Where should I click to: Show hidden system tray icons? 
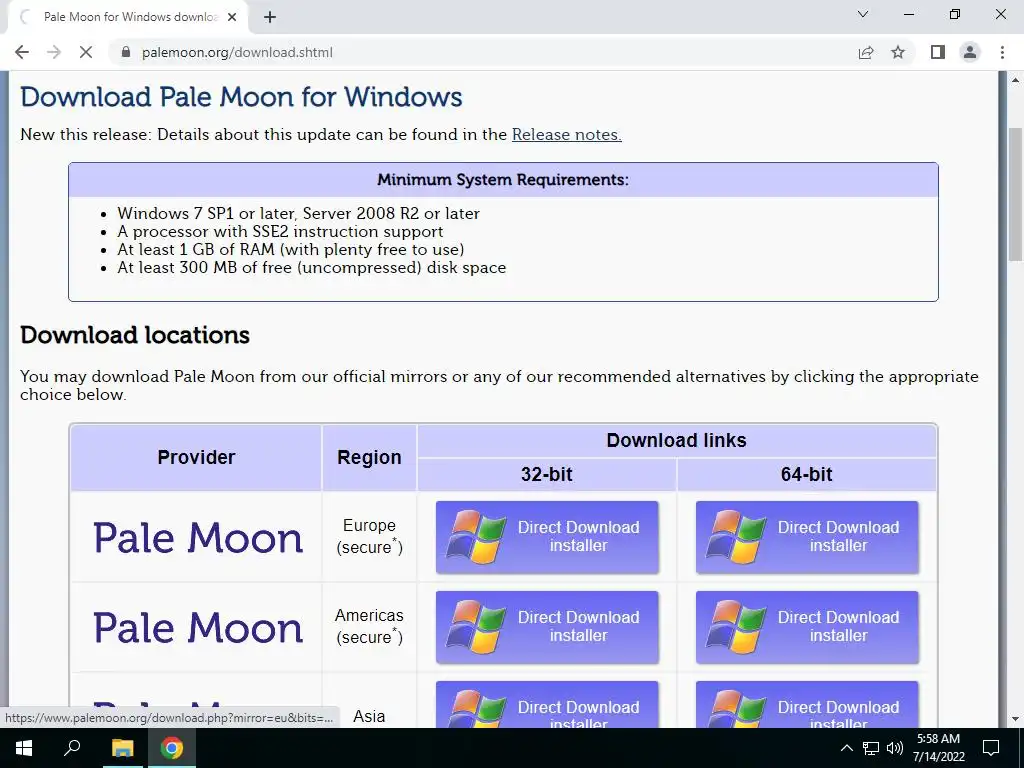(x=846, y=748)
